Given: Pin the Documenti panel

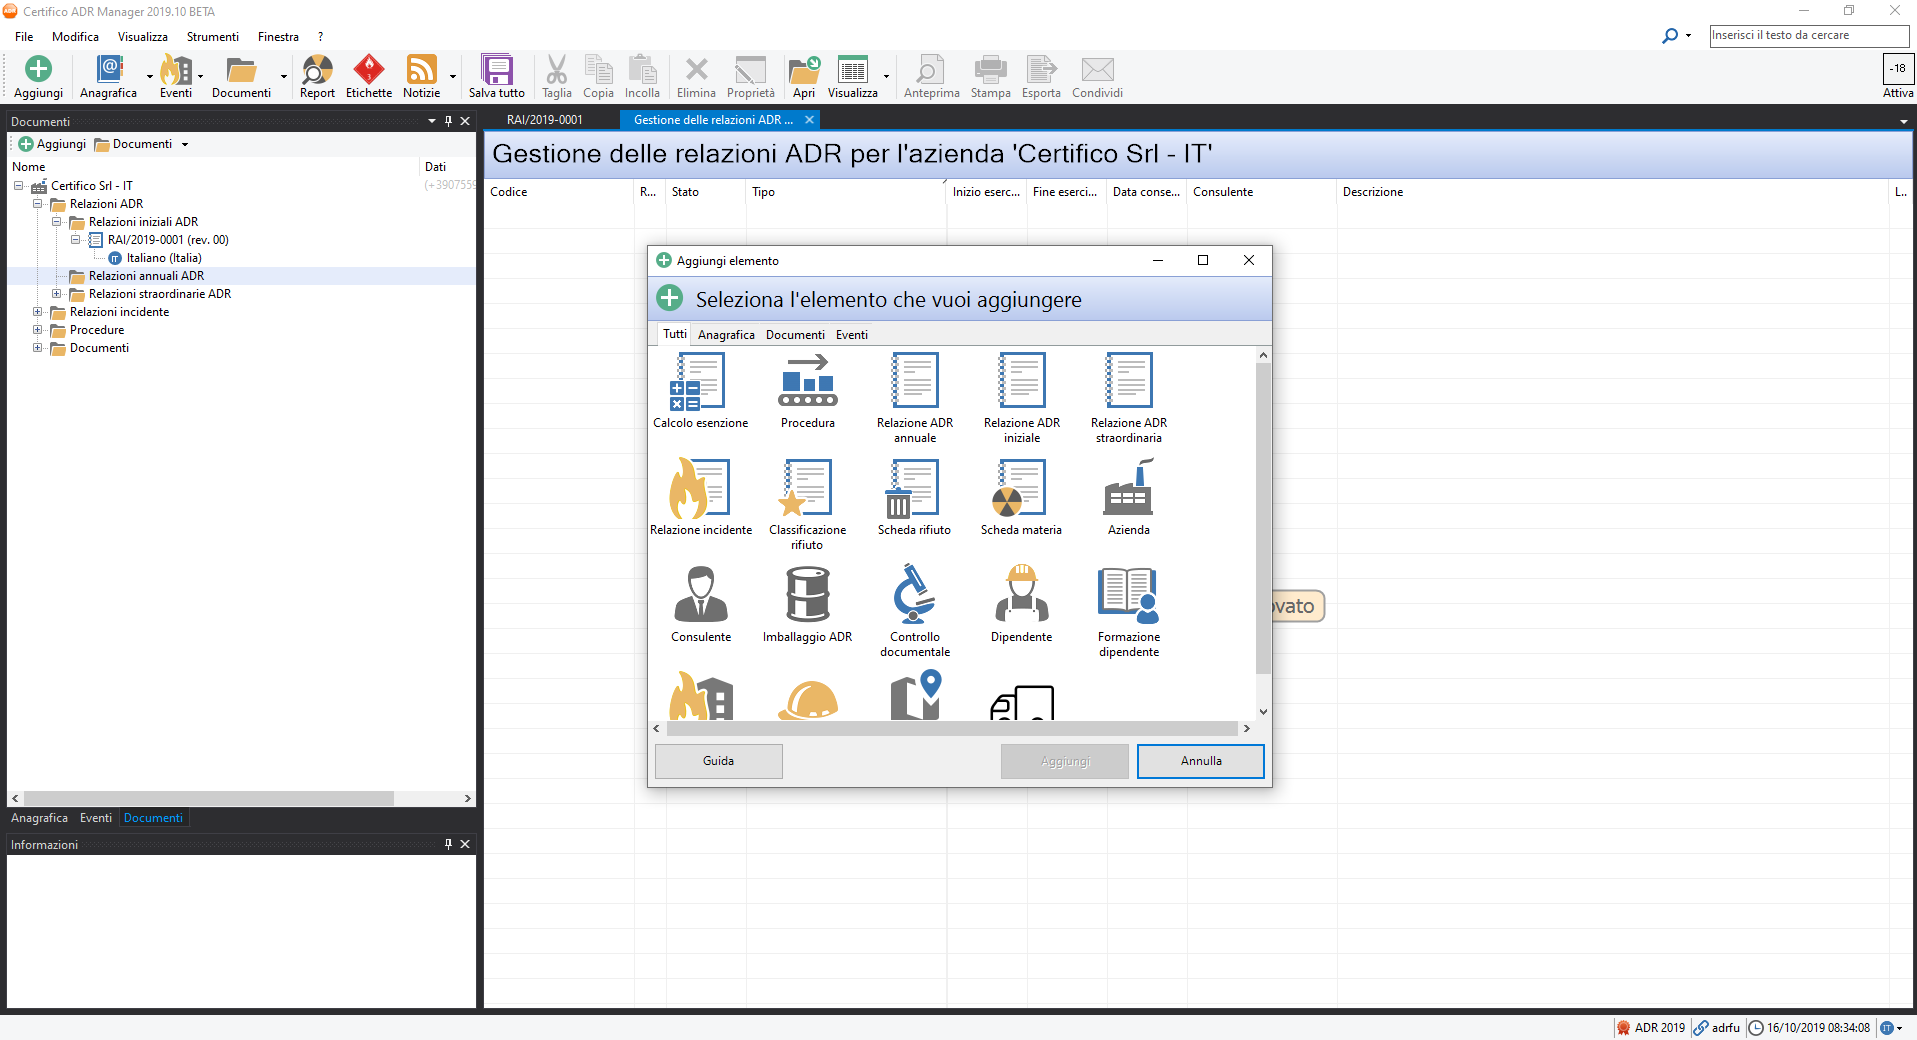Looking at the screenshot, I should pyautogui.click(x=448, y=121).
